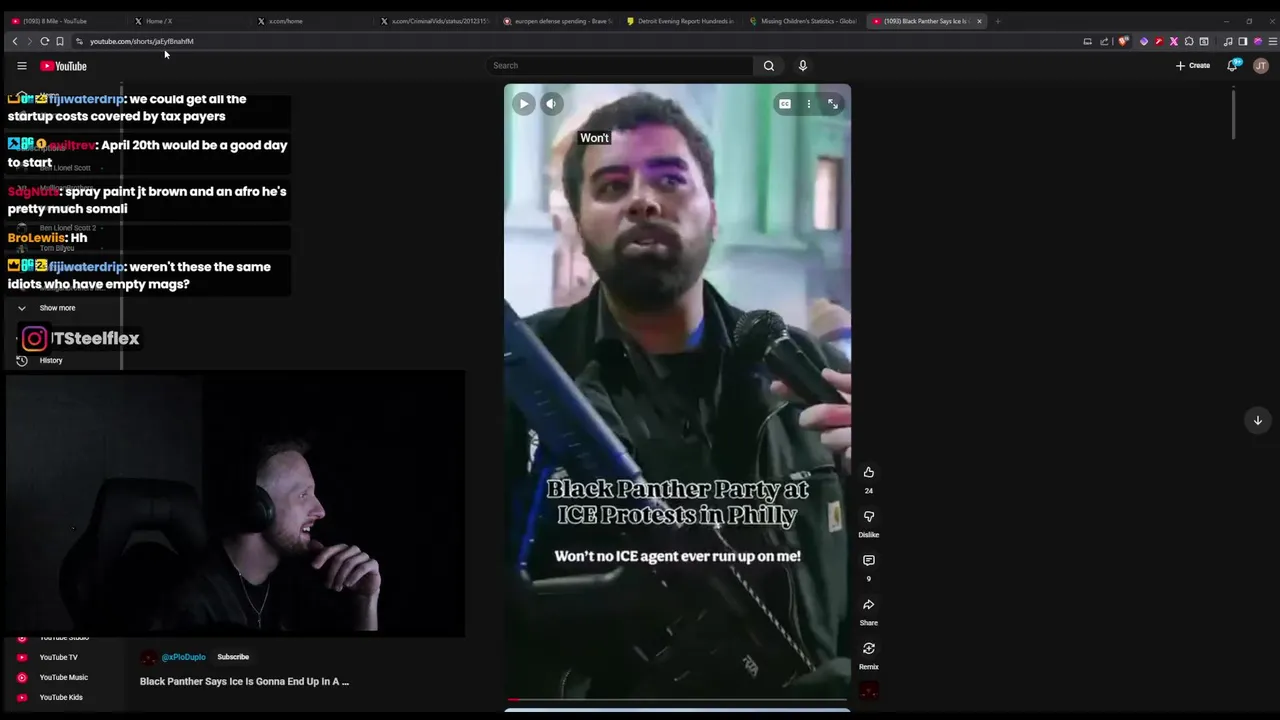Viewport: 1280px width, 720px height.
Task: Open YouTube TV from sidebar
Action: tap(58, 657)
